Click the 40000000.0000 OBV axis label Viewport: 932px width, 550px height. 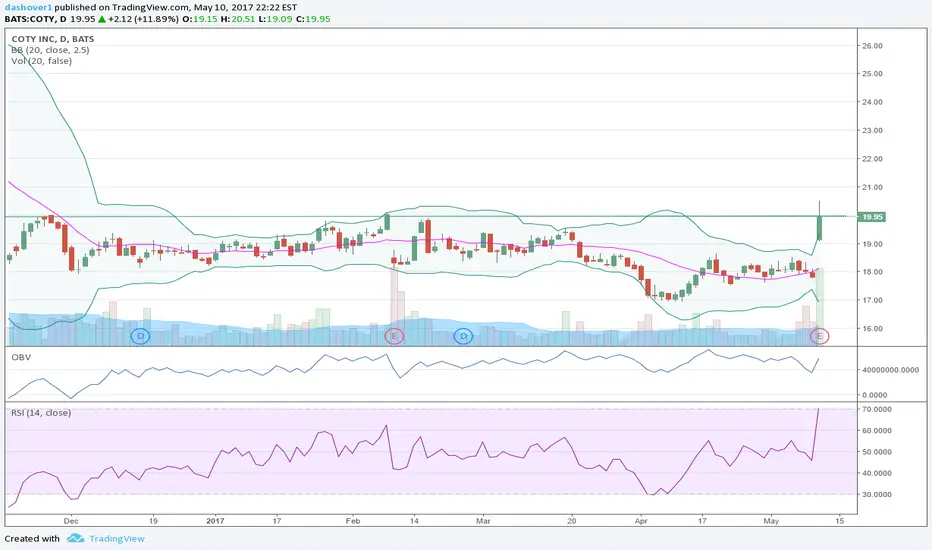(x=891, y=370)
